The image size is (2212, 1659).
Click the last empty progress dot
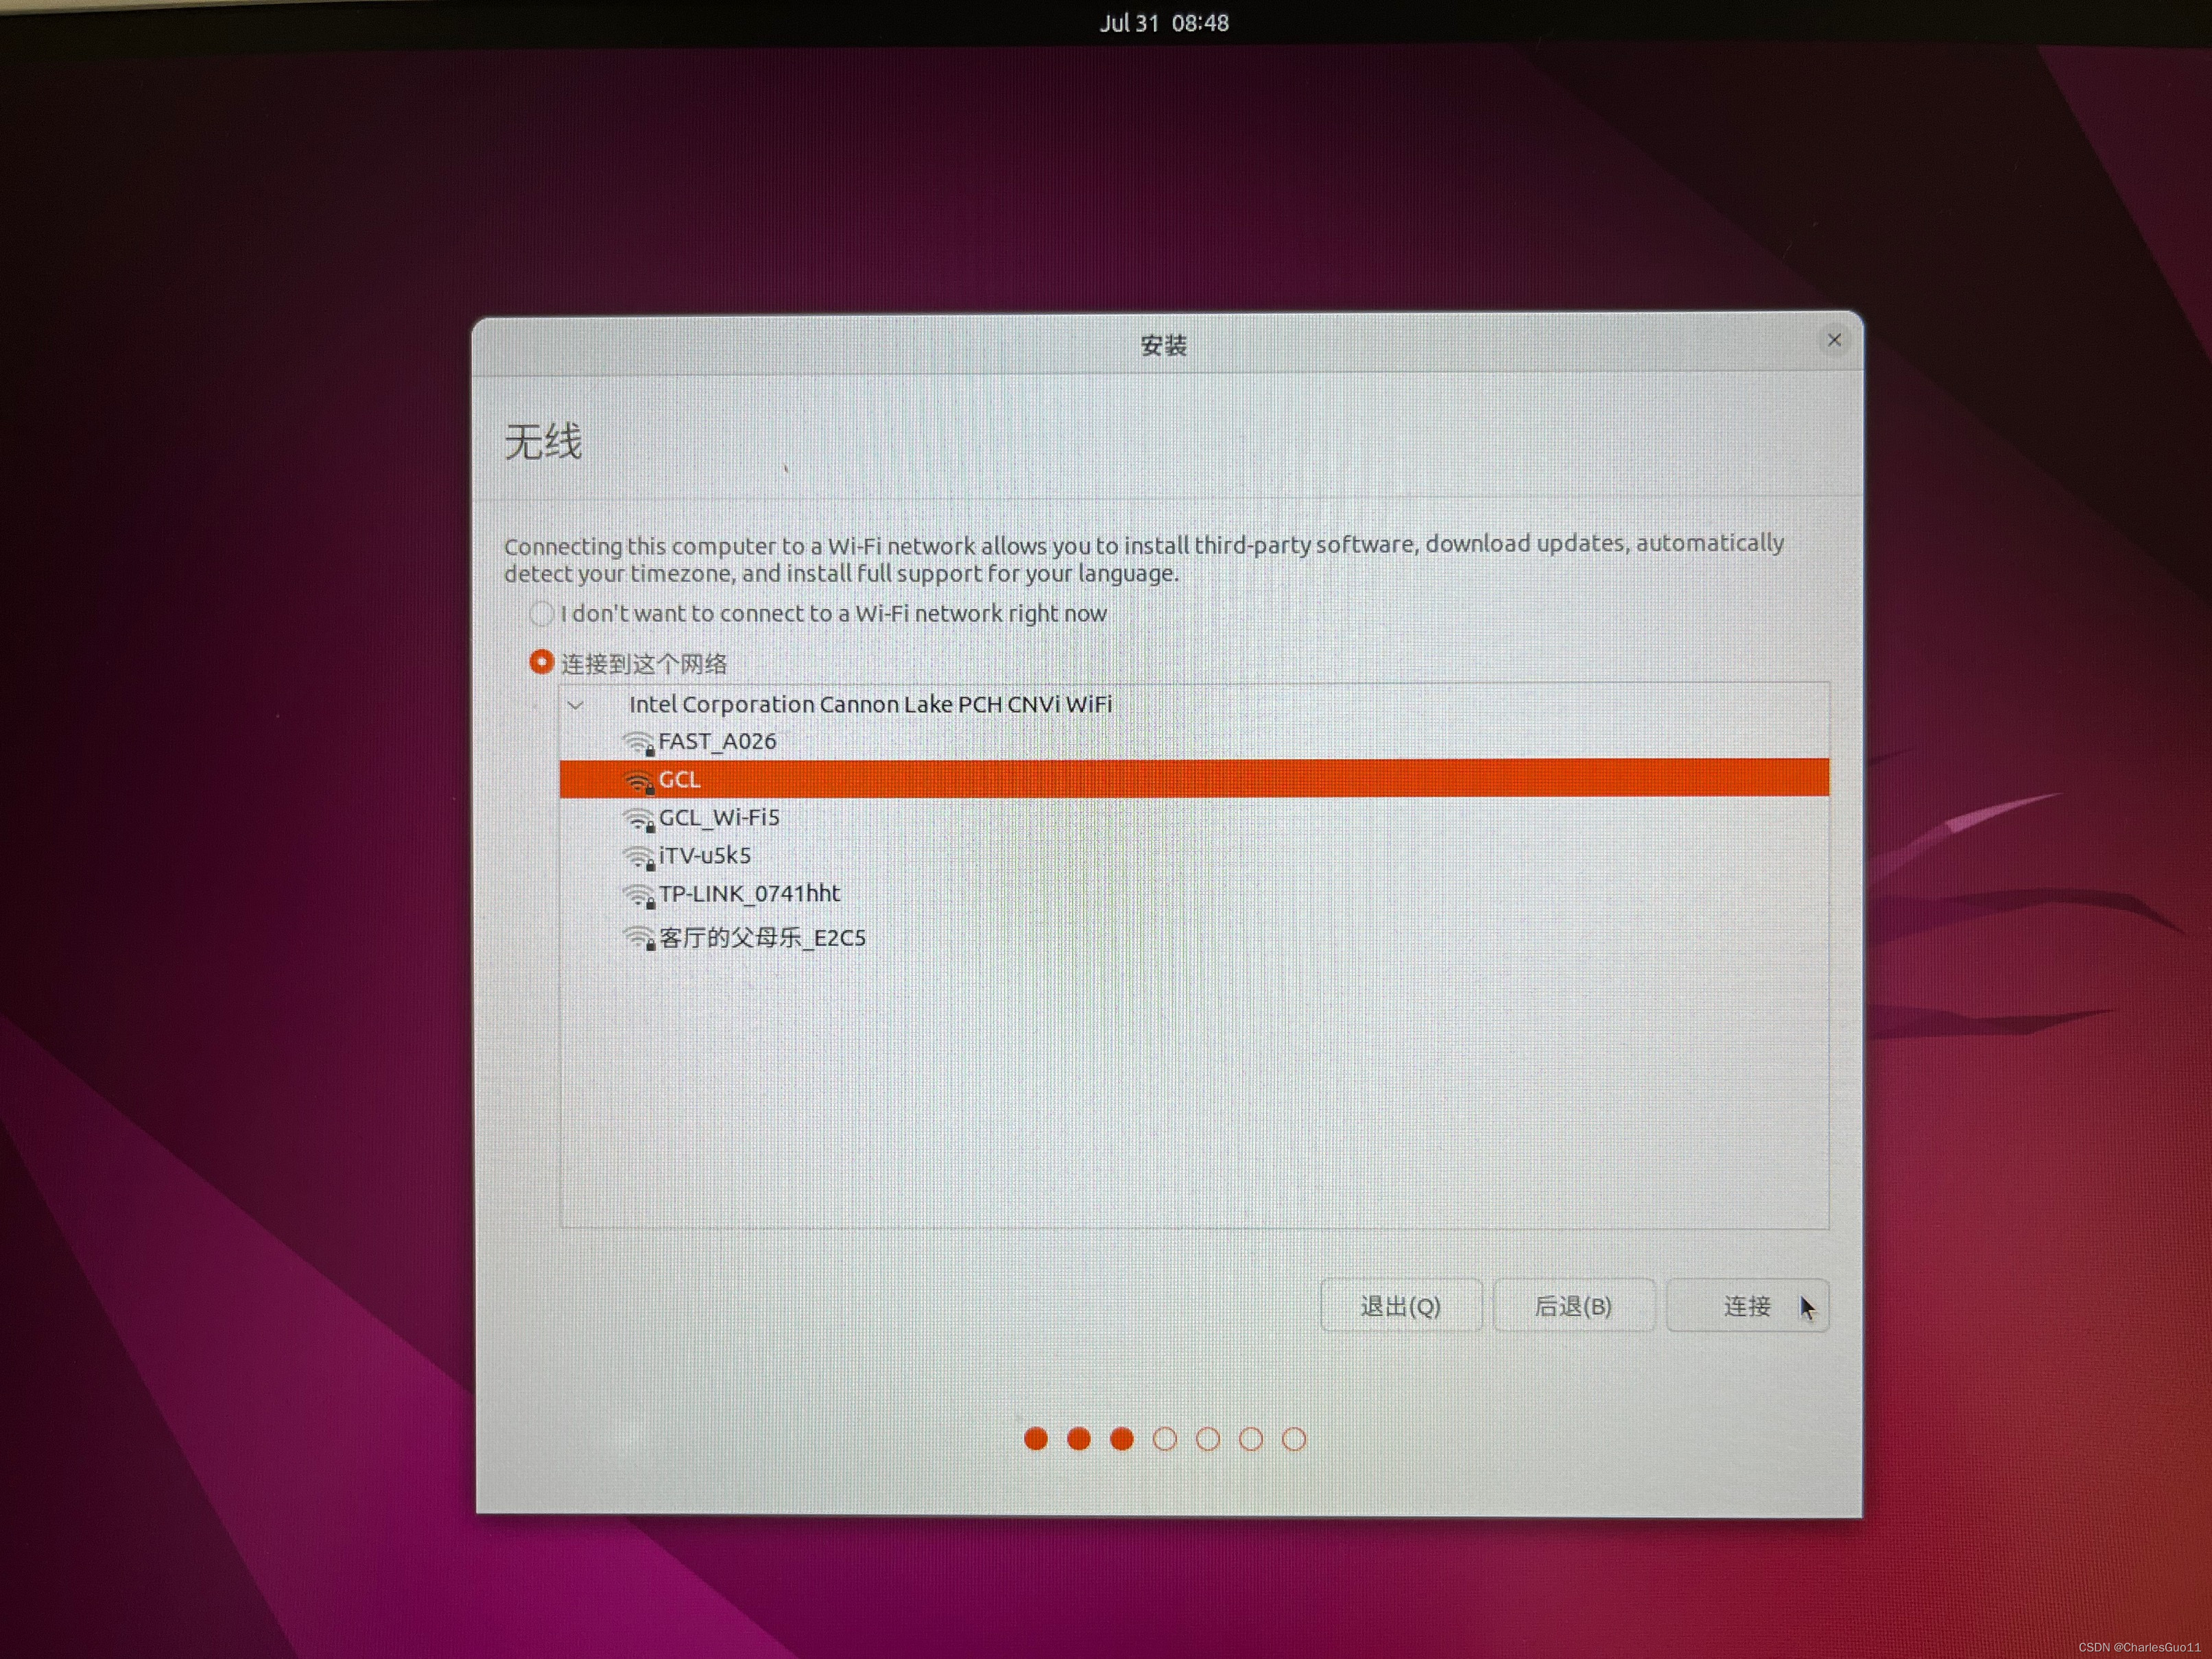pos(1294,1439)
